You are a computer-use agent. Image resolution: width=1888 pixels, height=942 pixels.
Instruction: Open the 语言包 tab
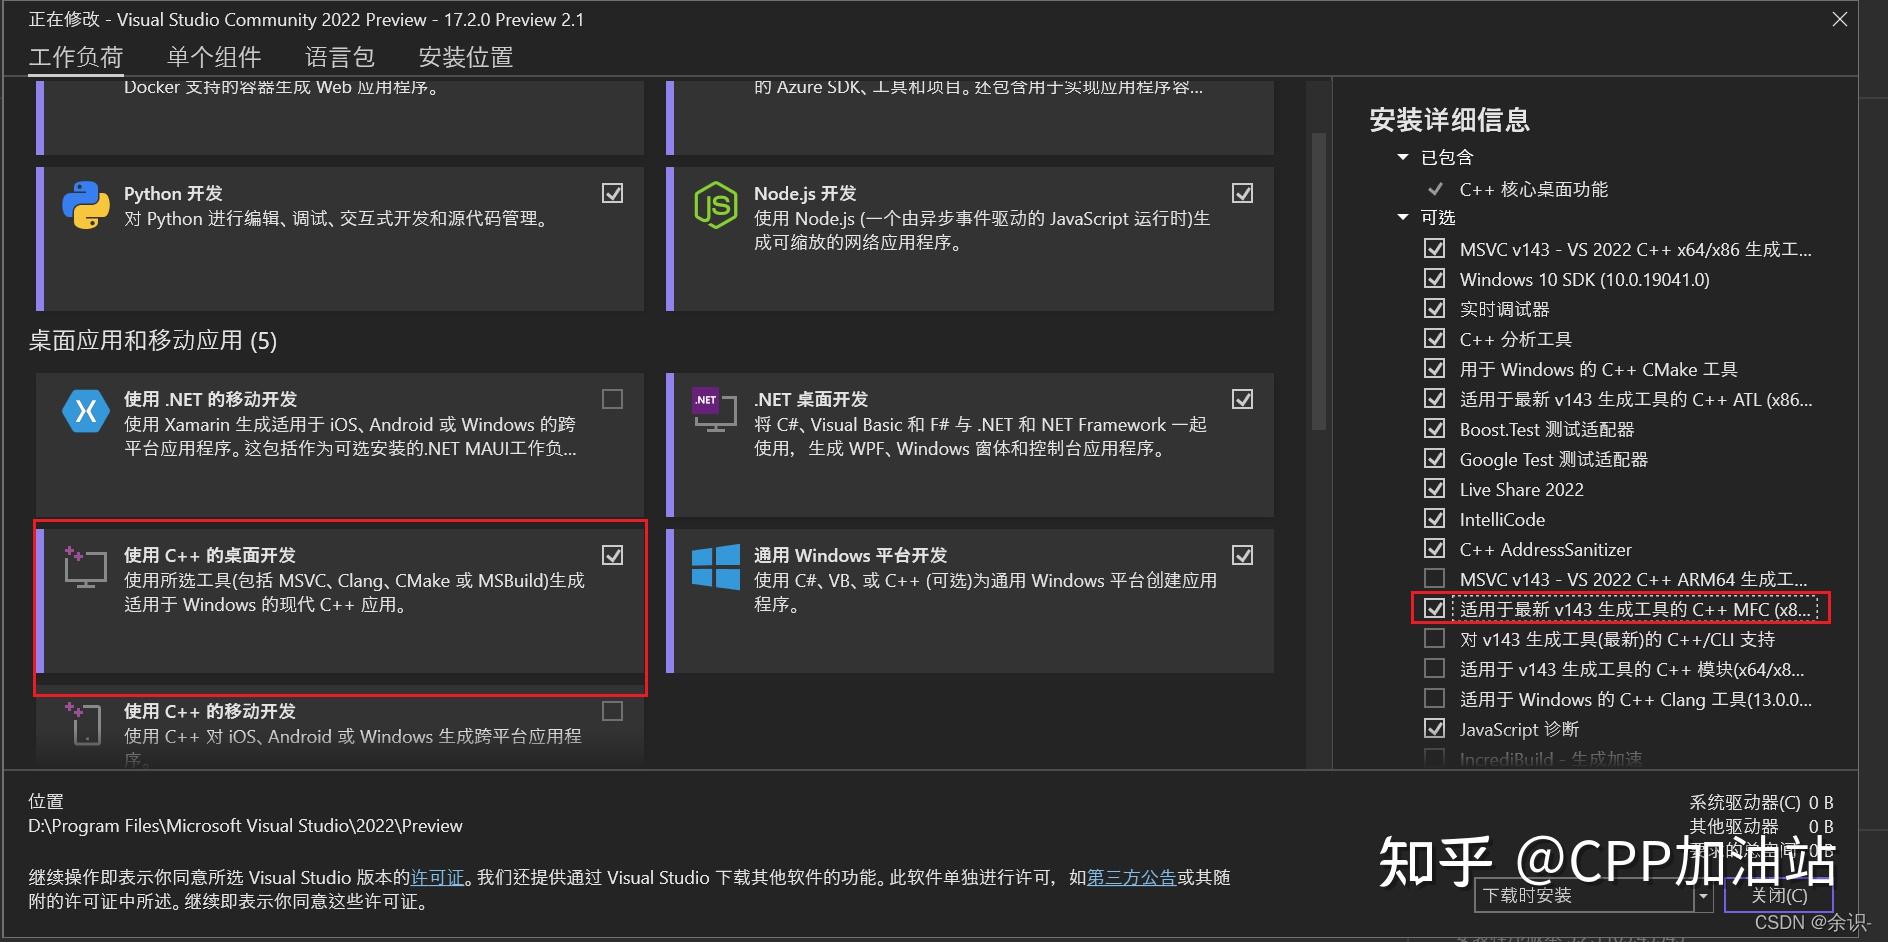(340, 57)
